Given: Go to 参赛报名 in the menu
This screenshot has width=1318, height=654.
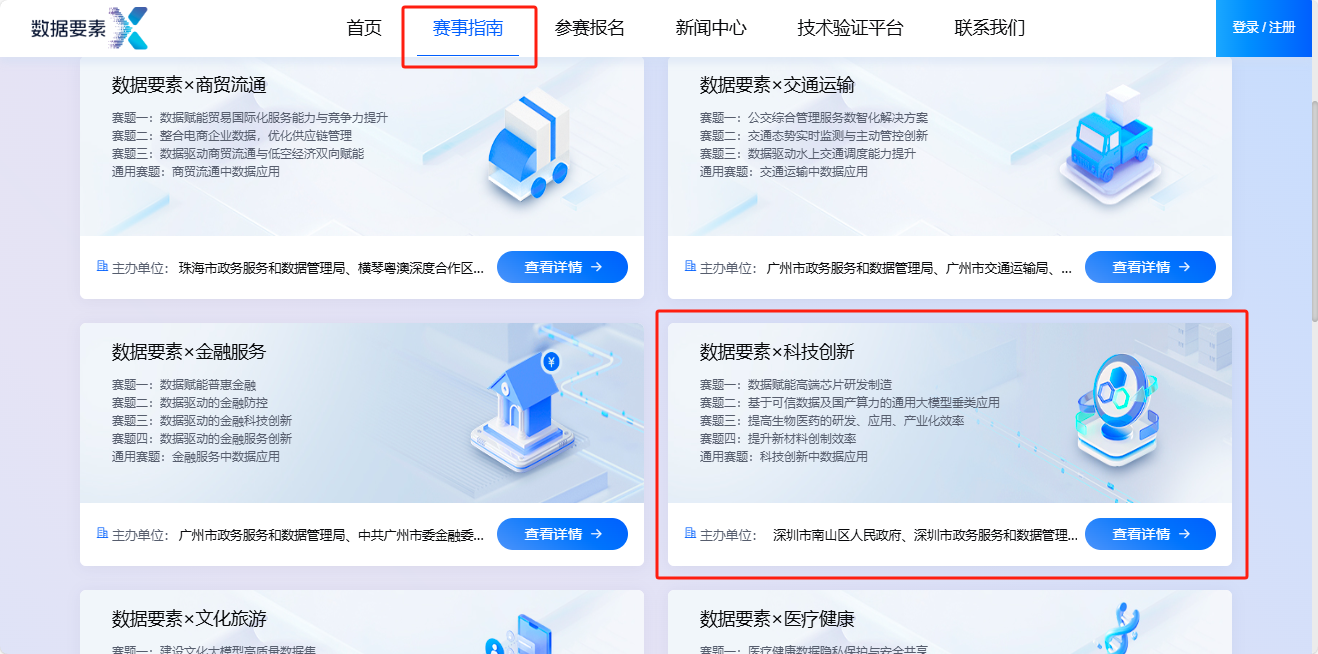Looking at the screenshot, I should pos(590,28).
